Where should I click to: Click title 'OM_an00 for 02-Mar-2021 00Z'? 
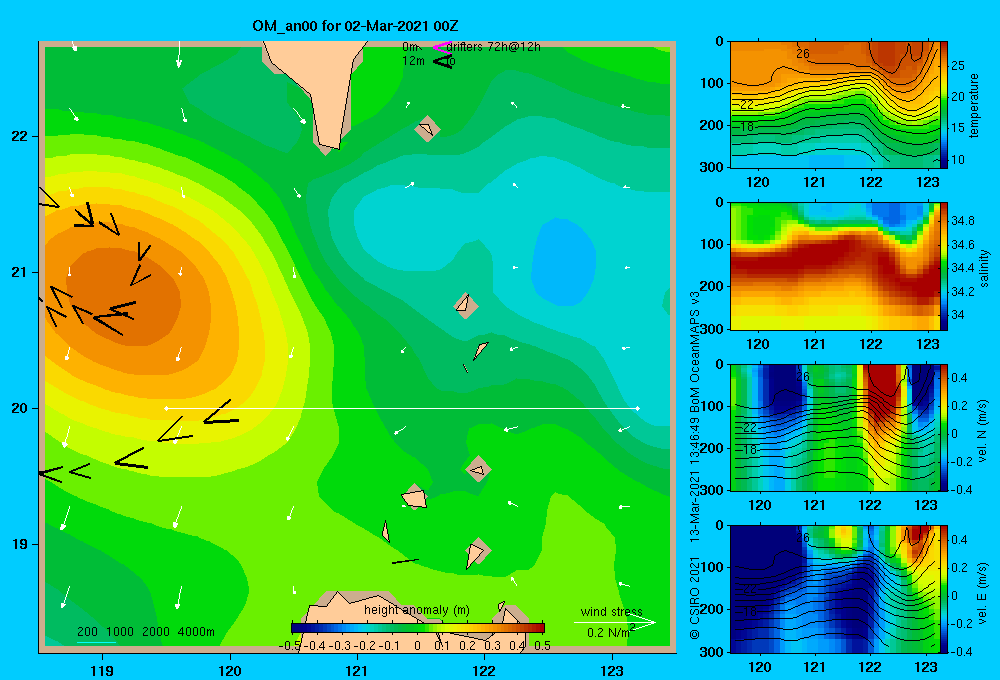[355, 26]
